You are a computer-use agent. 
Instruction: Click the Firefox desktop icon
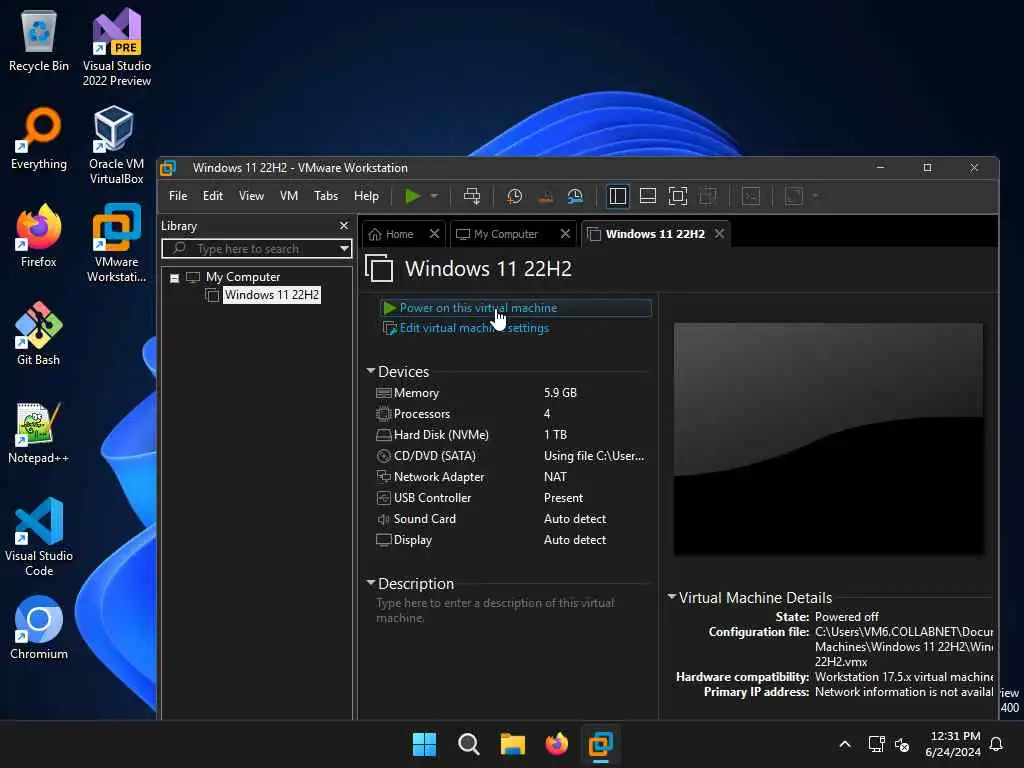[39, 236]
